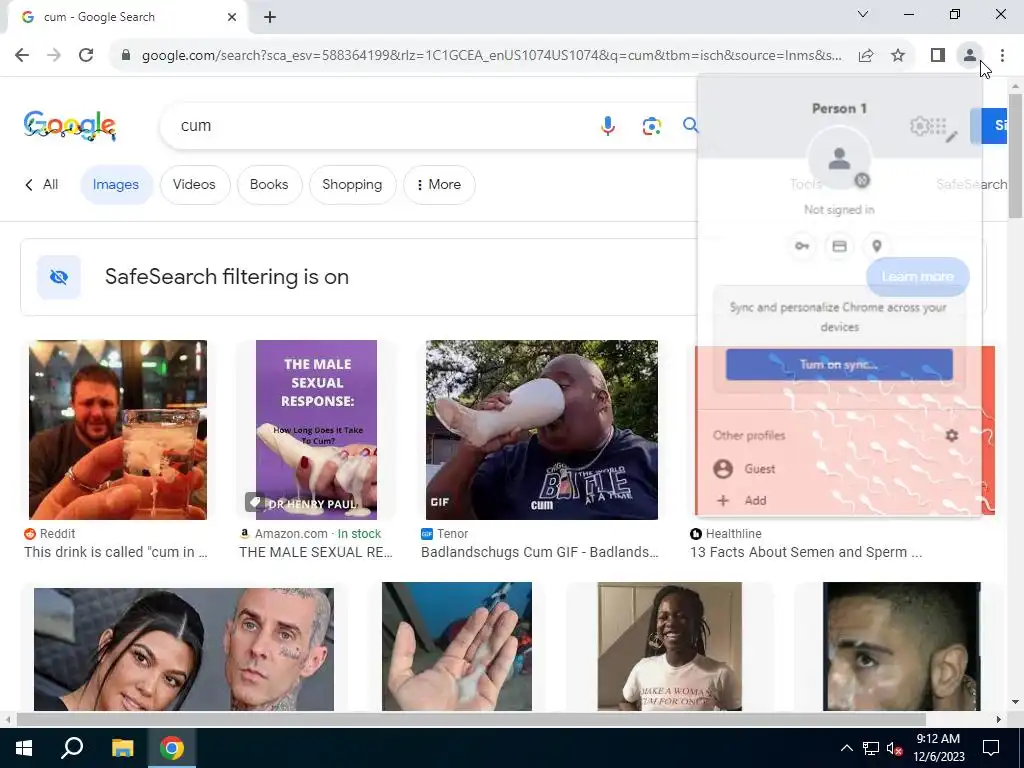Search by image with the Google Lens icon
This screenshot has width=1024, height=768.
(x=651, y=126)
